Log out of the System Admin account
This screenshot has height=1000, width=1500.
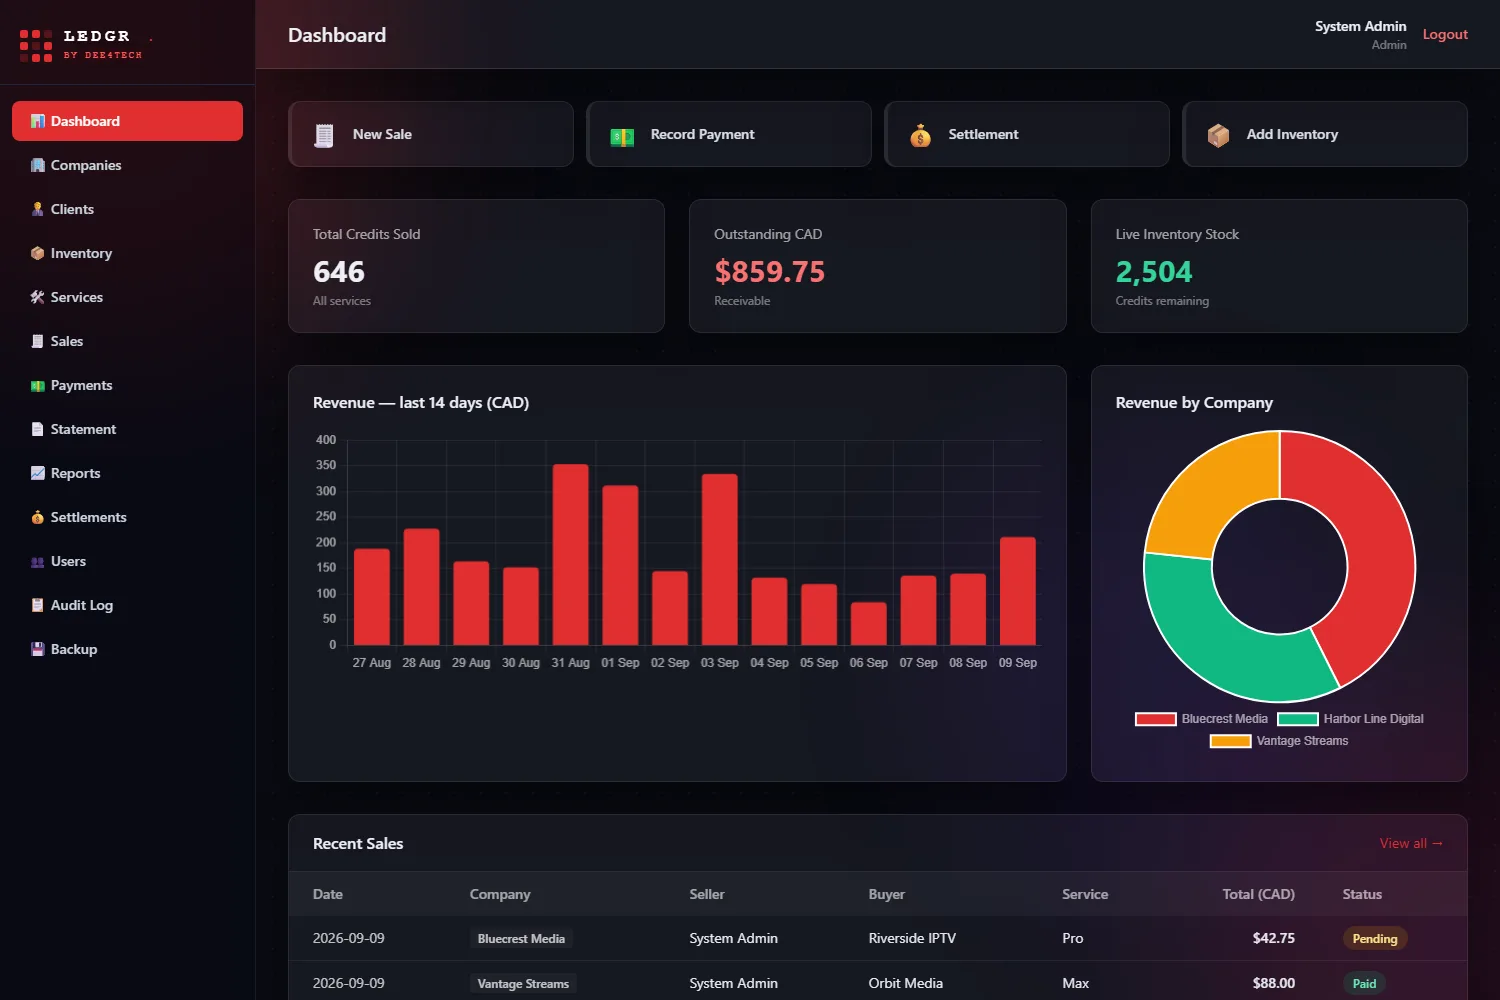(1445, 34)
